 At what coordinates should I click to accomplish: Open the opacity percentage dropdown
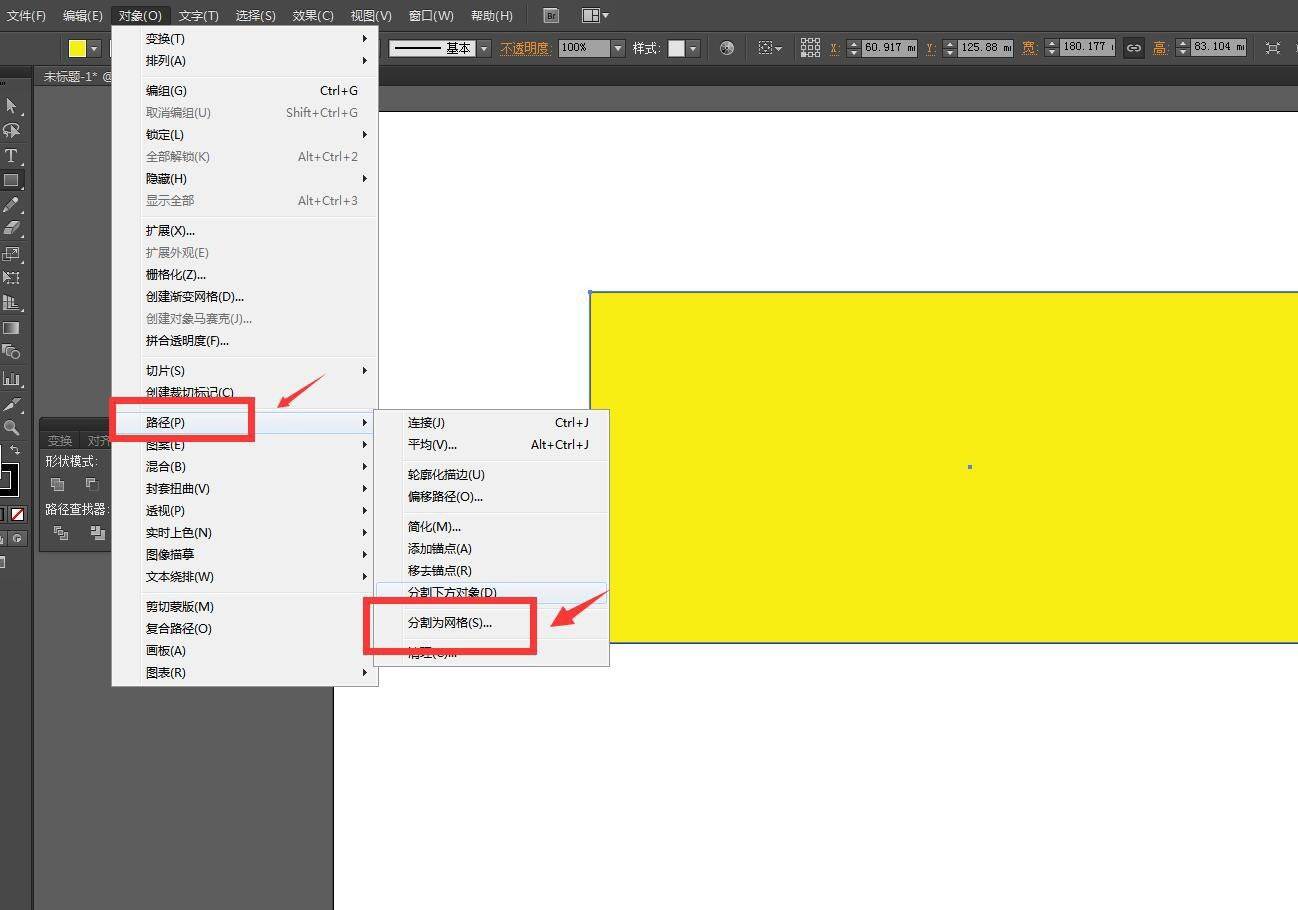[x=618, y=48]
